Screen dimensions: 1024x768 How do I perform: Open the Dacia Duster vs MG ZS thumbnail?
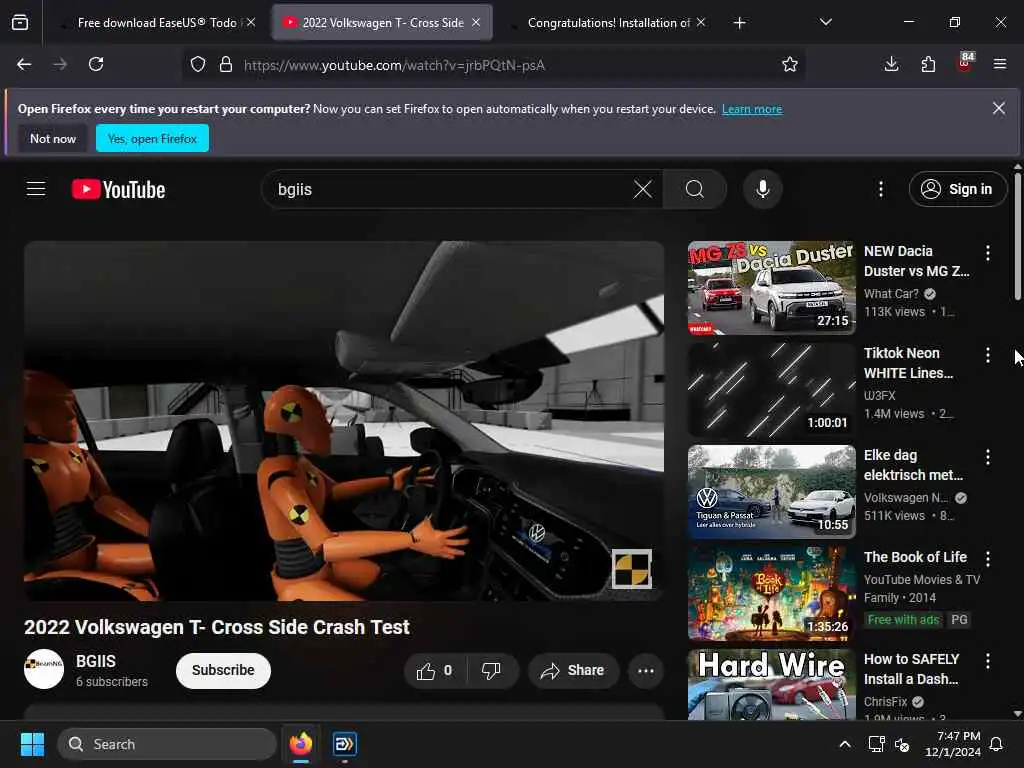point(771,288)
